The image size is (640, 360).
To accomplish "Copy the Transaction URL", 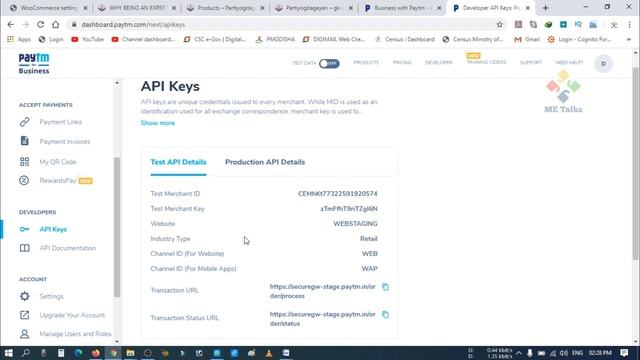I will coord(385,287).
